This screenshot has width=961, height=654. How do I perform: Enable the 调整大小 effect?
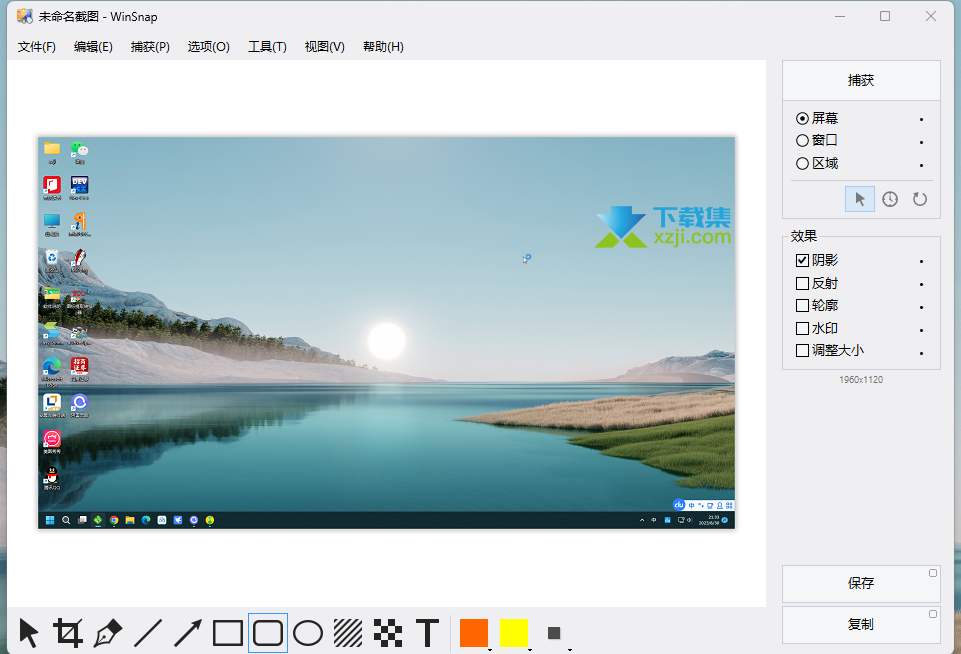point(830,351)
